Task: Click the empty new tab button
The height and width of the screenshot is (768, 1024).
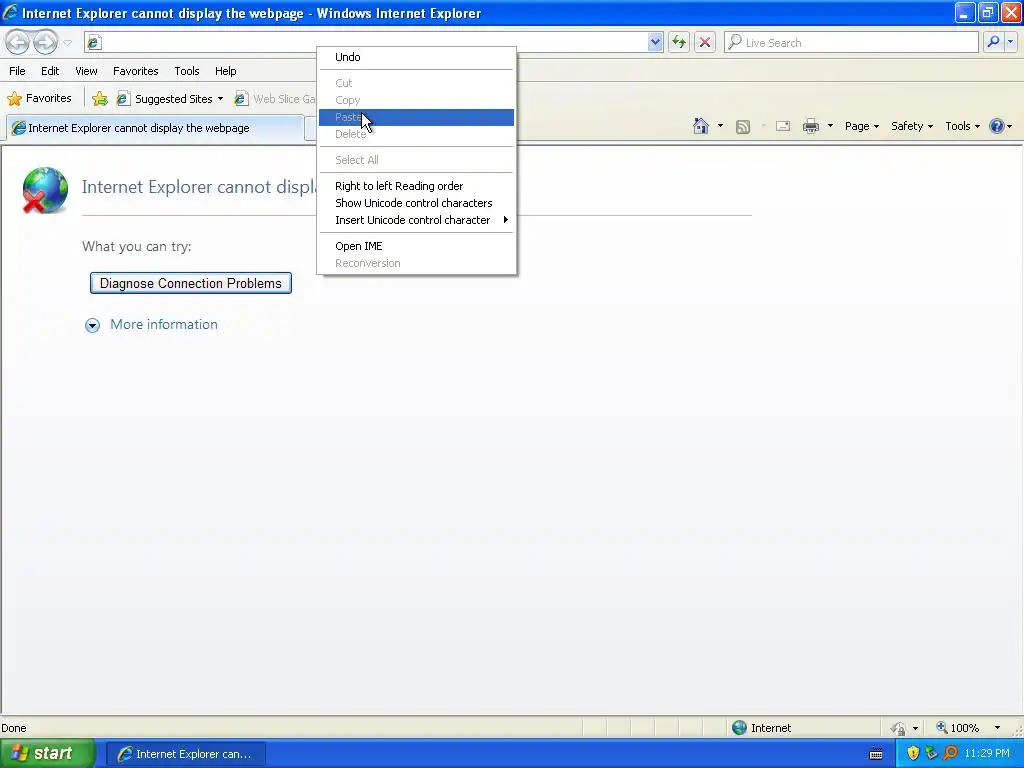Action: coord(311,129)
